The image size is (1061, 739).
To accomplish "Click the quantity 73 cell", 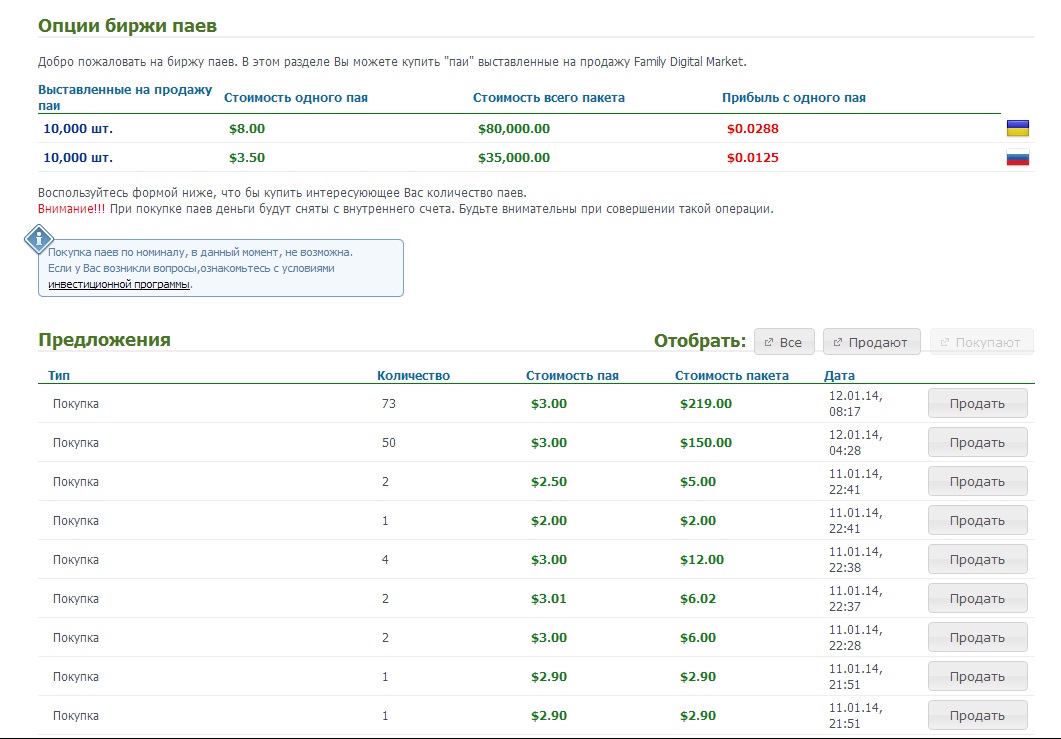I will (388, 403).
